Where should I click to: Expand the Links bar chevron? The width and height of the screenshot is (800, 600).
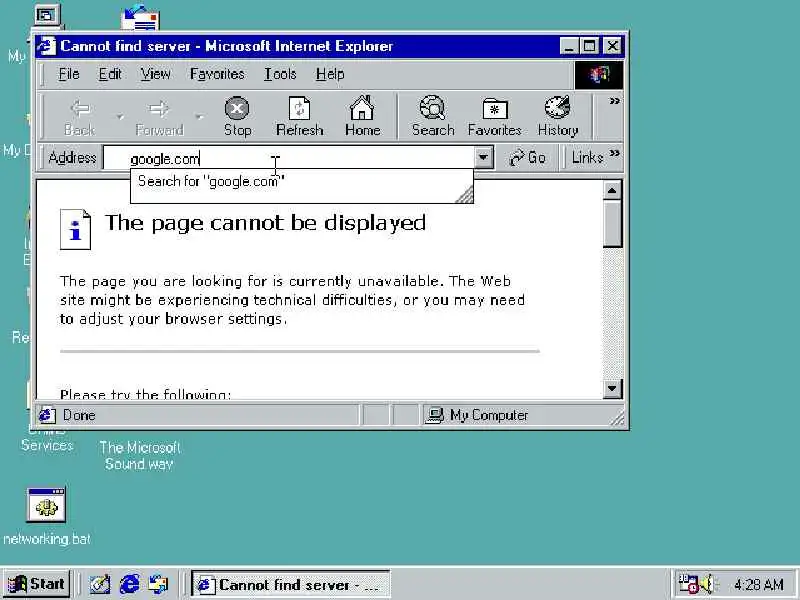tap(615, 153)
